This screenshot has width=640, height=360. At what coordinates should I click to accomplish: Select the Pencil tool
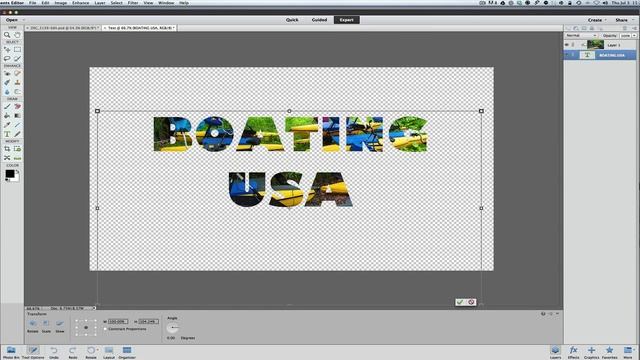[17, 134]
